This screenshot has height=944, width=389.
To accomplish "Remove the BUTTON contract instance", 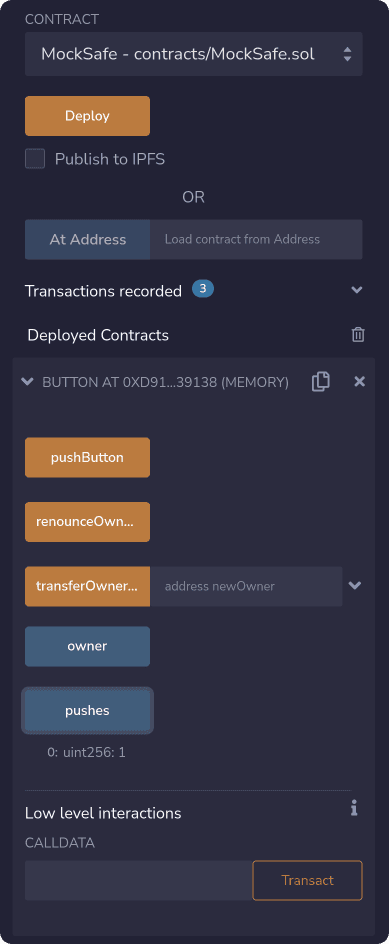I will tap(359, 381).
